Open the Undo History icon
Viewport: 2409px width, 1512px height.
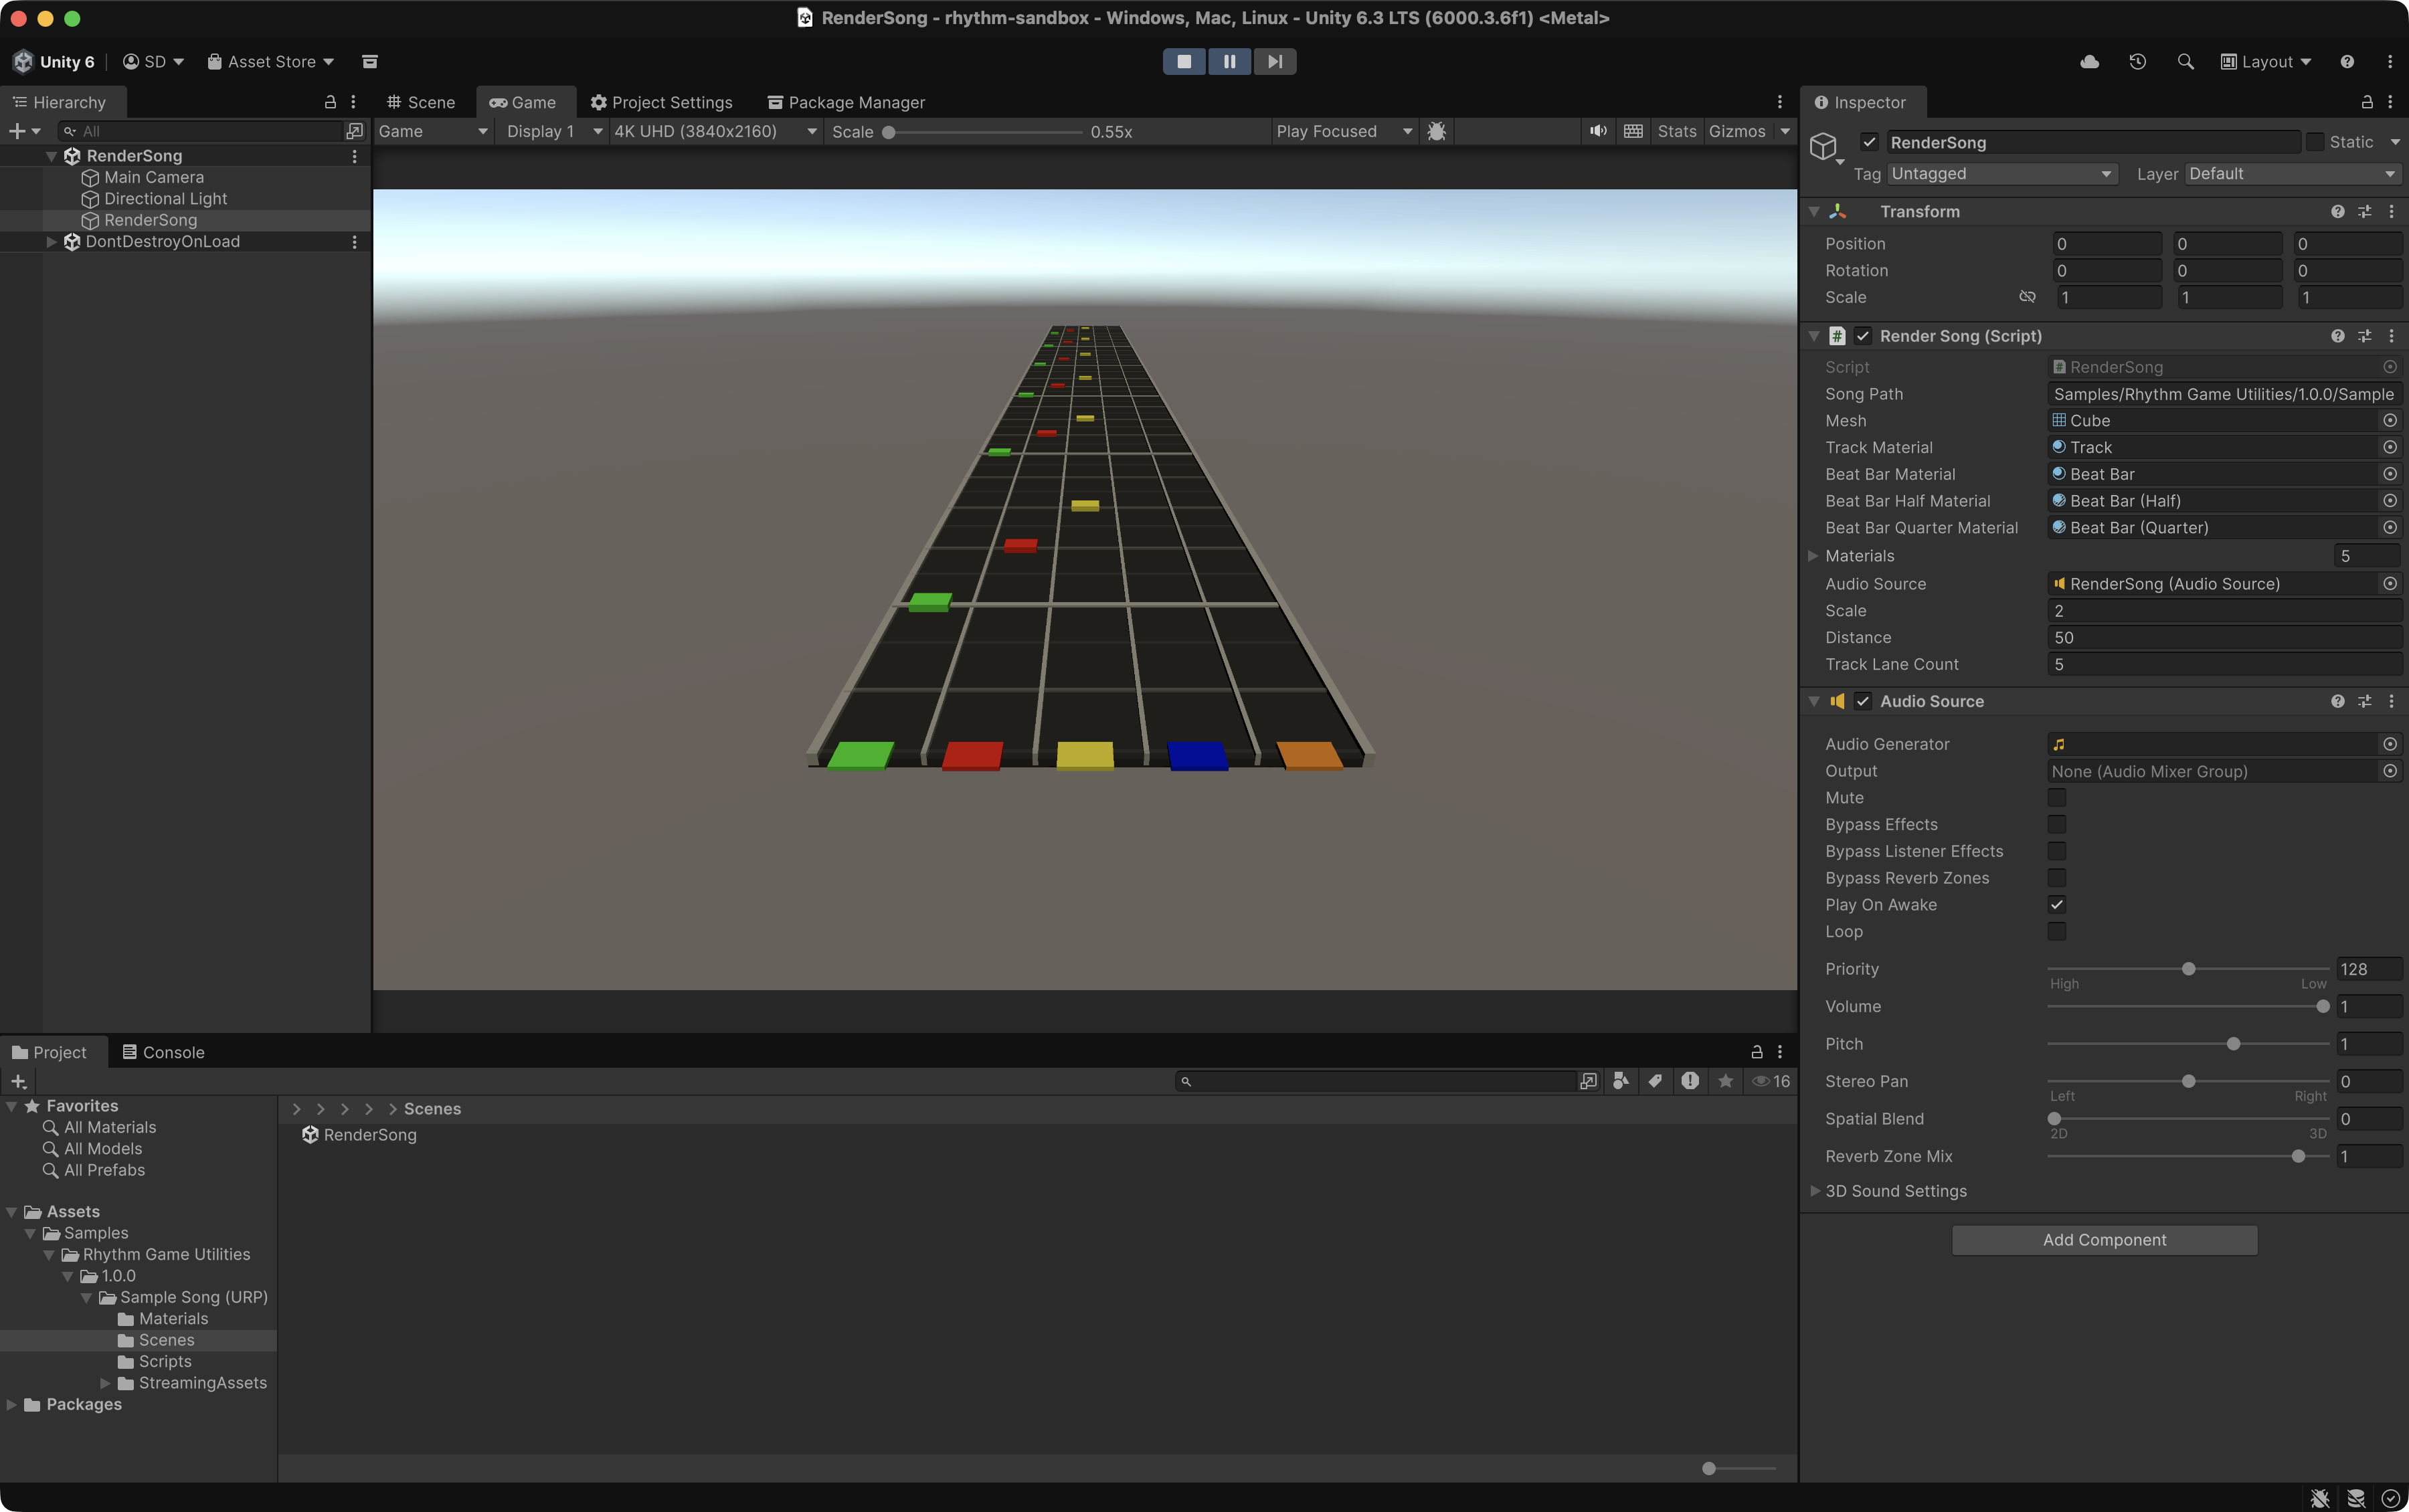2137,62
